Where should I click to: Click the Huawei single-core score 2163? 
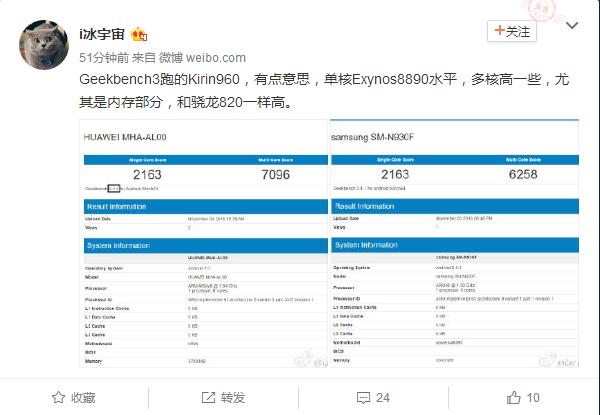[147, 175]
